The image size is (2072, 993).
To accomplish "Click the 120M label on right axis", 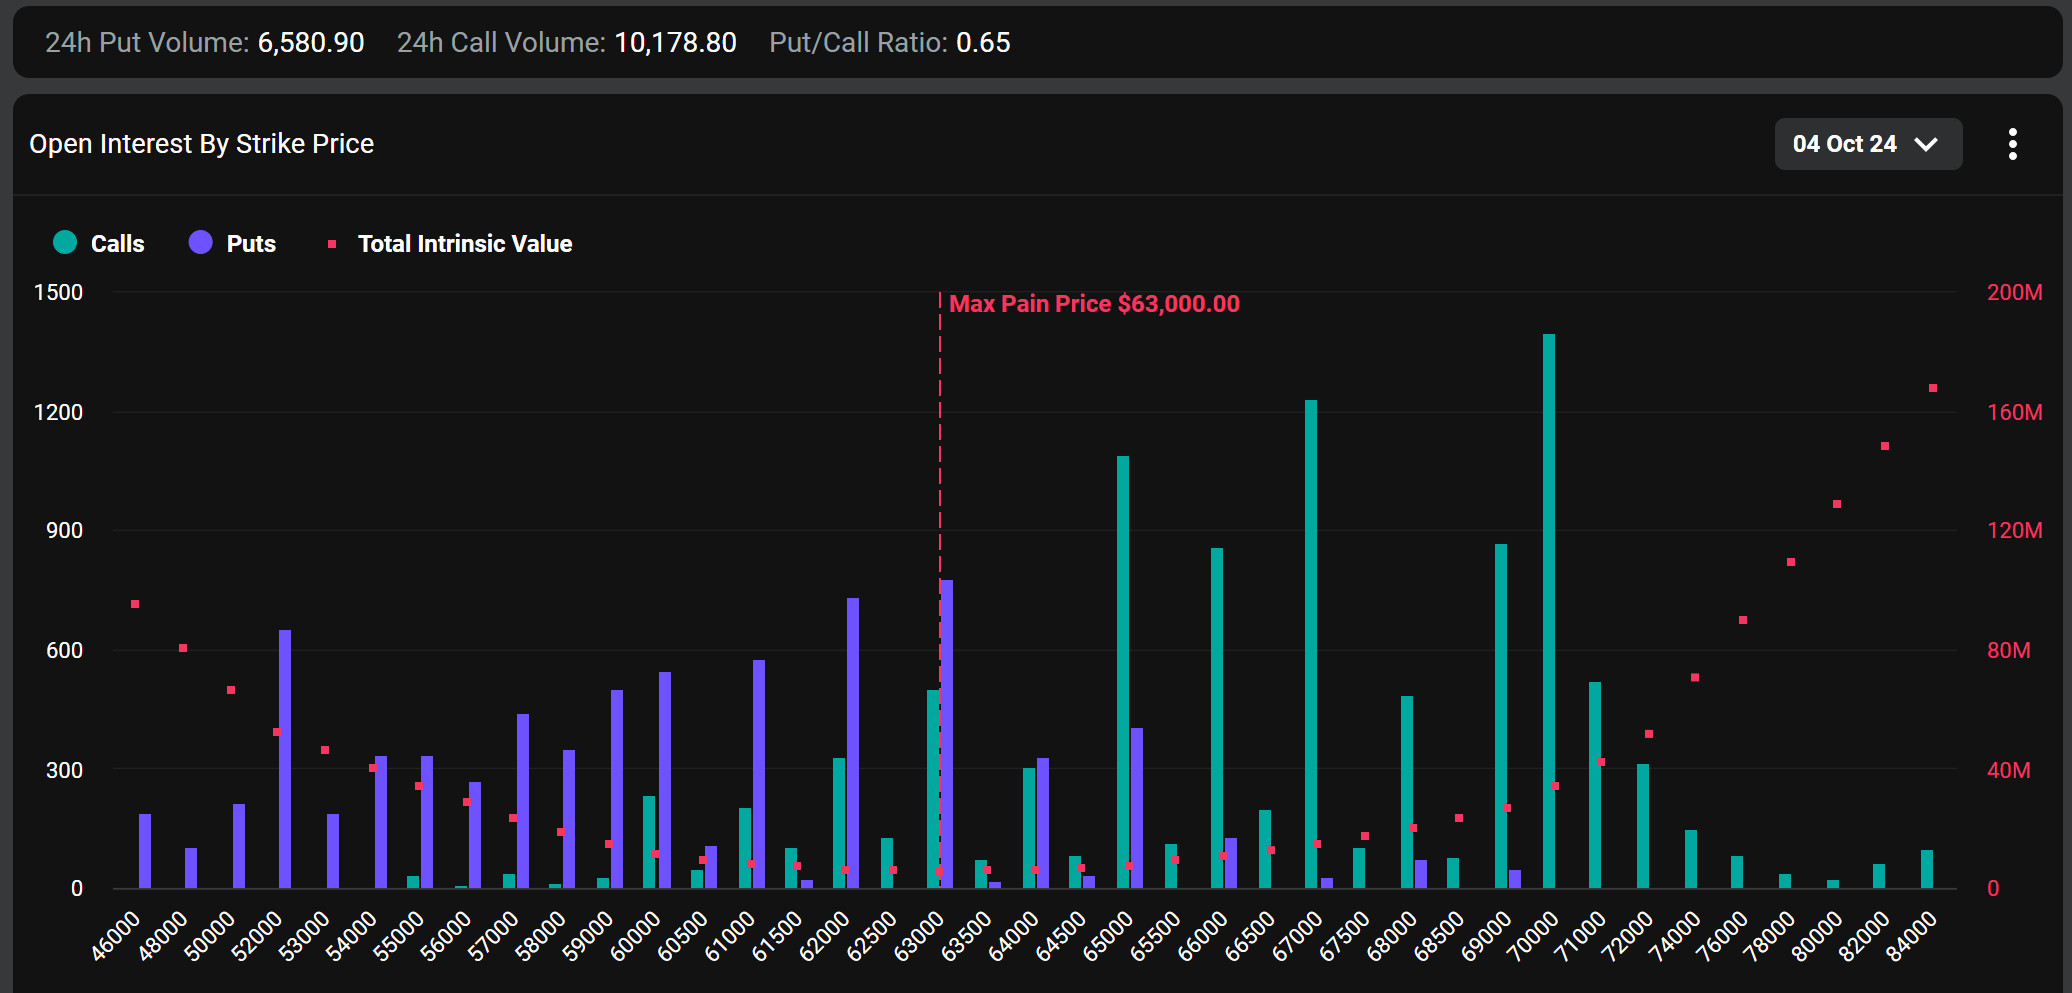I will tap(2015, 530).
